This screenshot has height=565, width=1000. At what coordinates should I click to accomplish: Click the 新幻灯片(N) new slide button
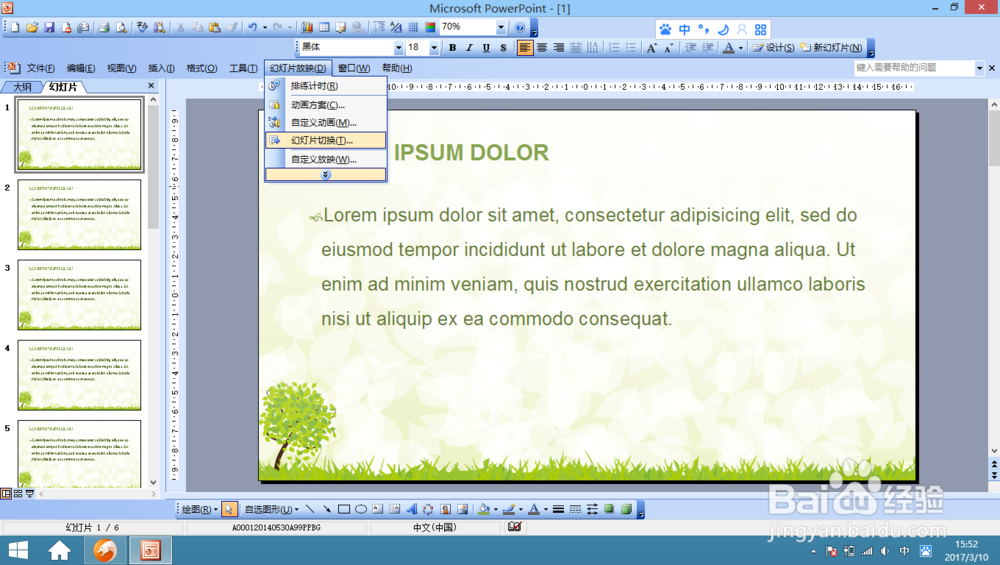coord(832,48)
